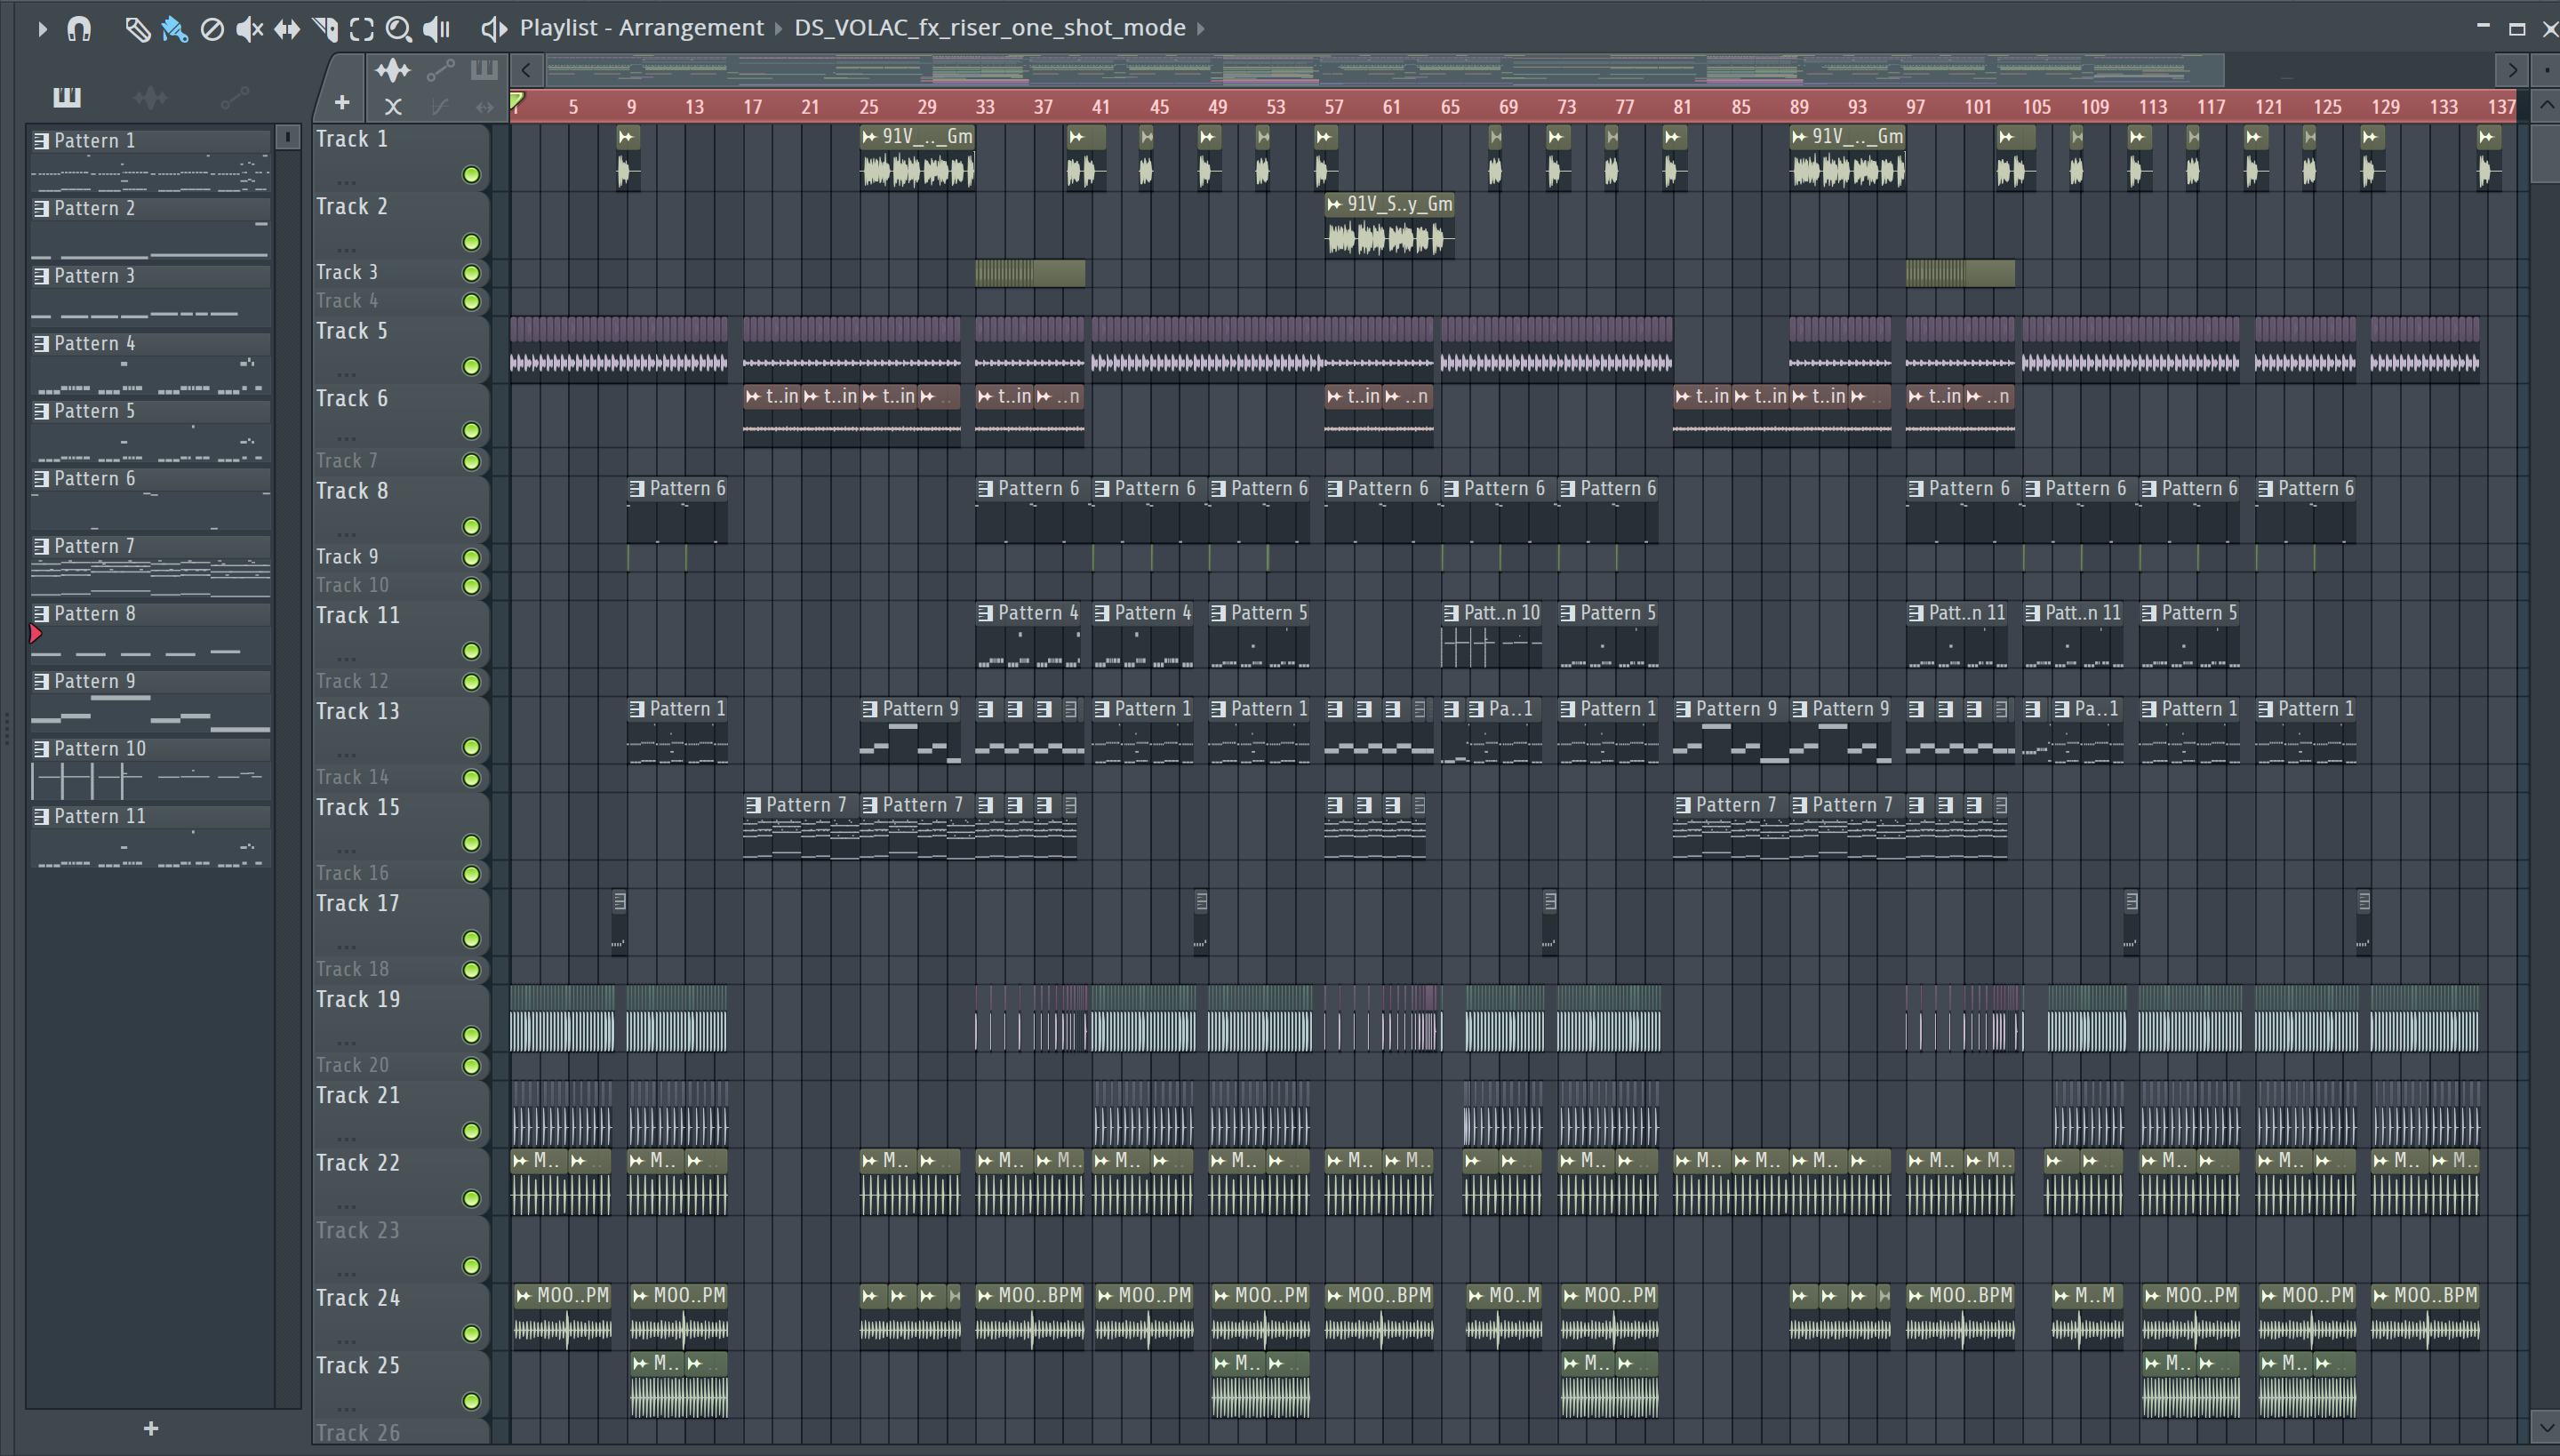Select the audio waveform clip filter icon
The width and height of the screenshot is (2560, 1456).
point(392,71)
